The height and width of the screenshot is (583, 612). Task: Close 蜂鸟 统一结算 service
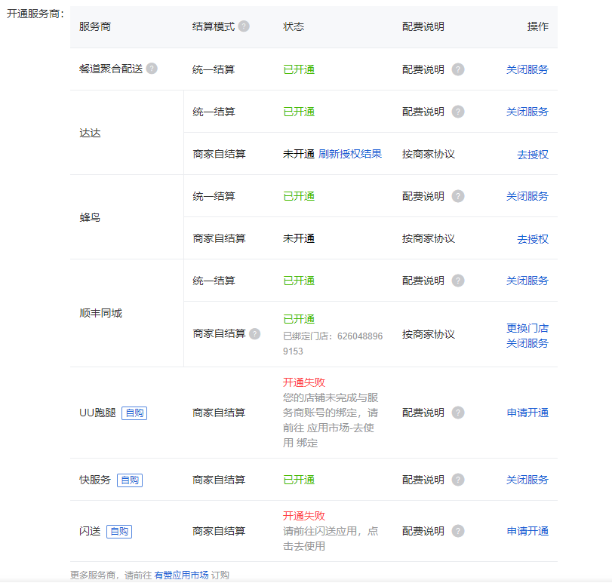(x=527, y=196)
